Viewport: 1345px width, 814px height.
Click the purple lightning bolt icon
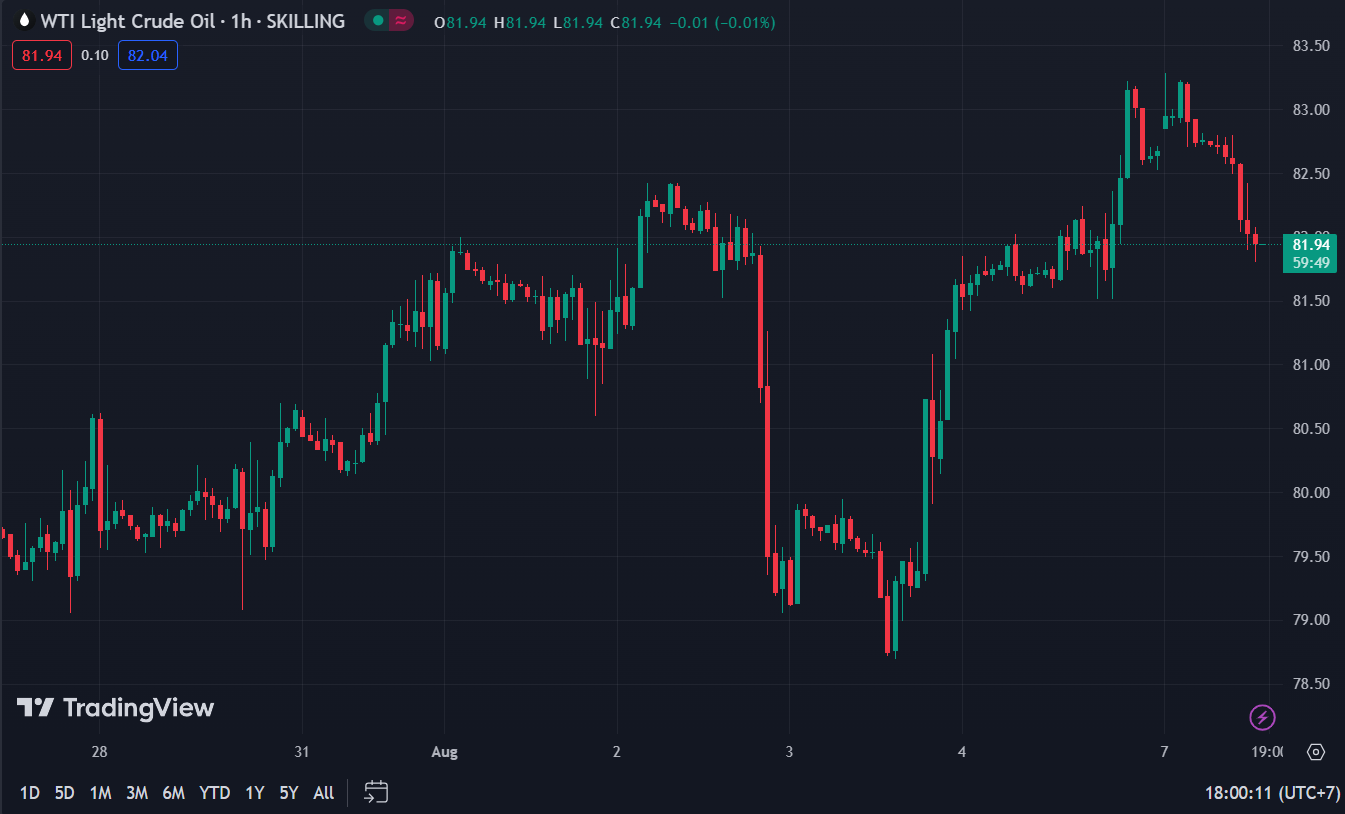(x=1262, y=716)
